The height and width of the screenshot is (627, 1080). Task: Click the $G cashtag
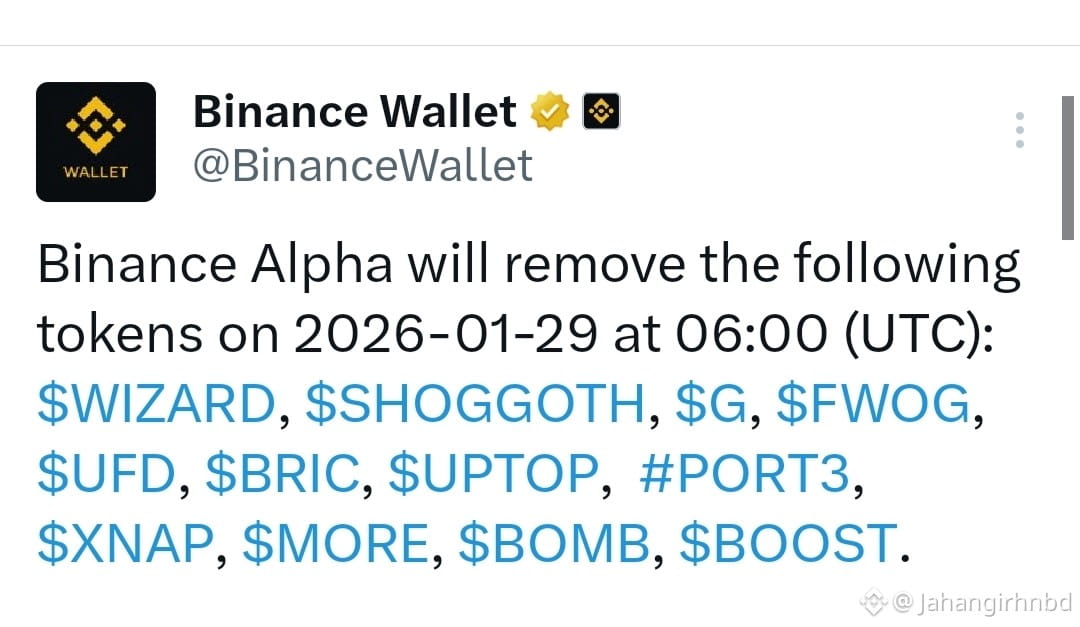pos(711,404)
